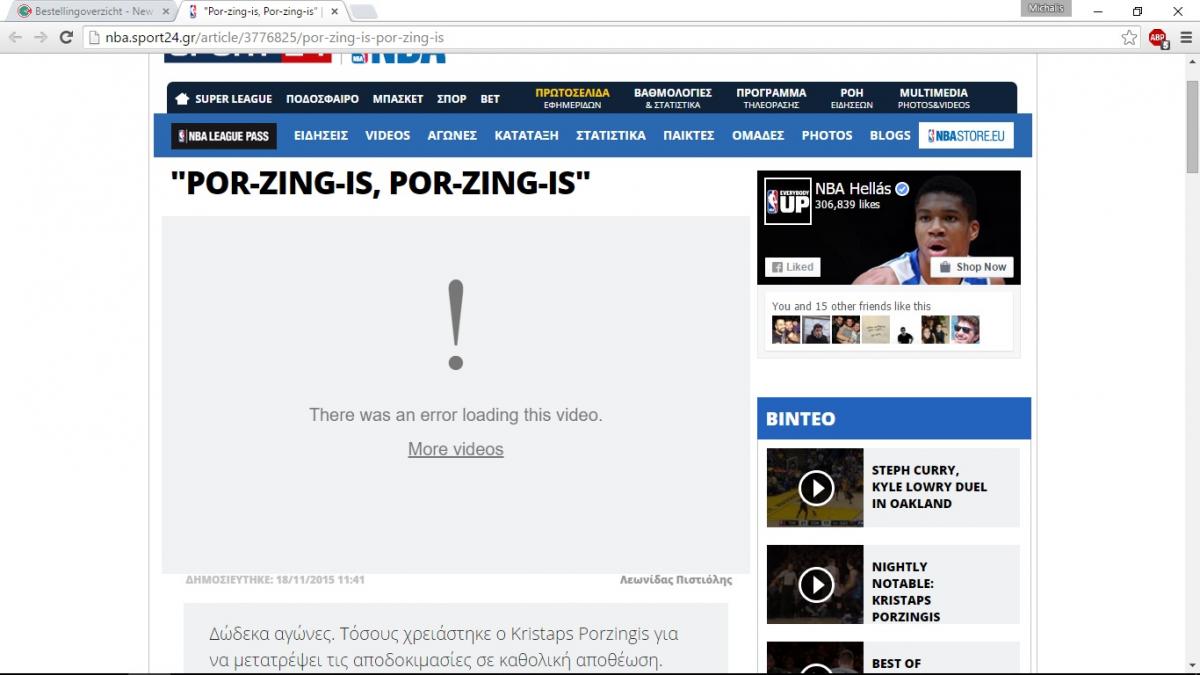Open the ΜΠΑΣΚΕΤ section
This screenshot has width=1200, height=675.
click(x=398, y=99)
